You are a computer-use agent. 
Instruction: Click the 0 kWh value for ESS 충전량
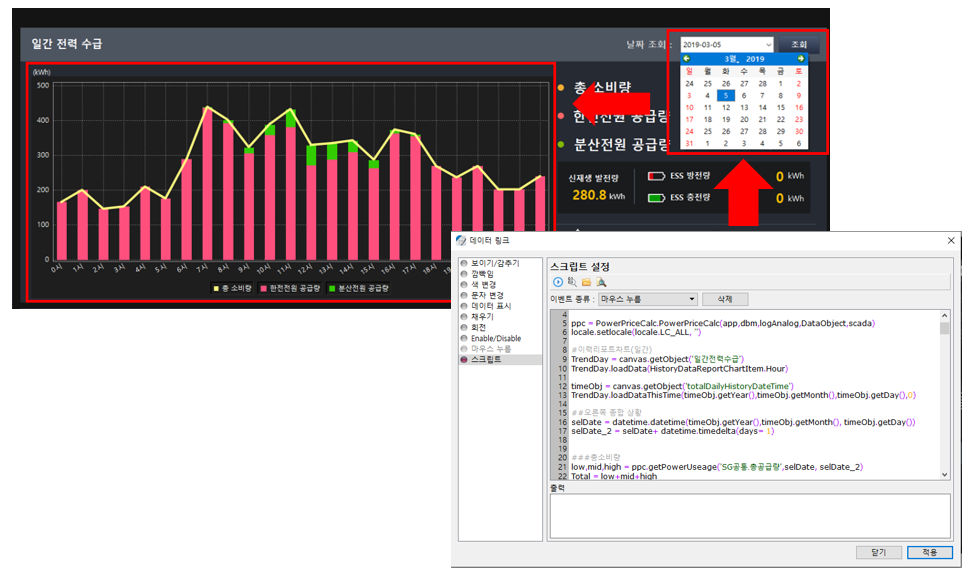tap(790, 198)
